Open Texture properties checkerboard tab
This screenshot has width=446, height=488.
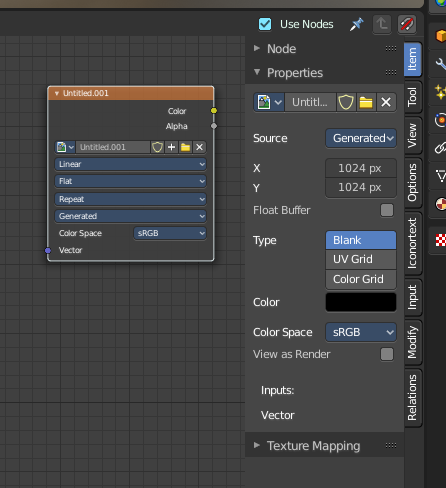click(x=441, y=240)
